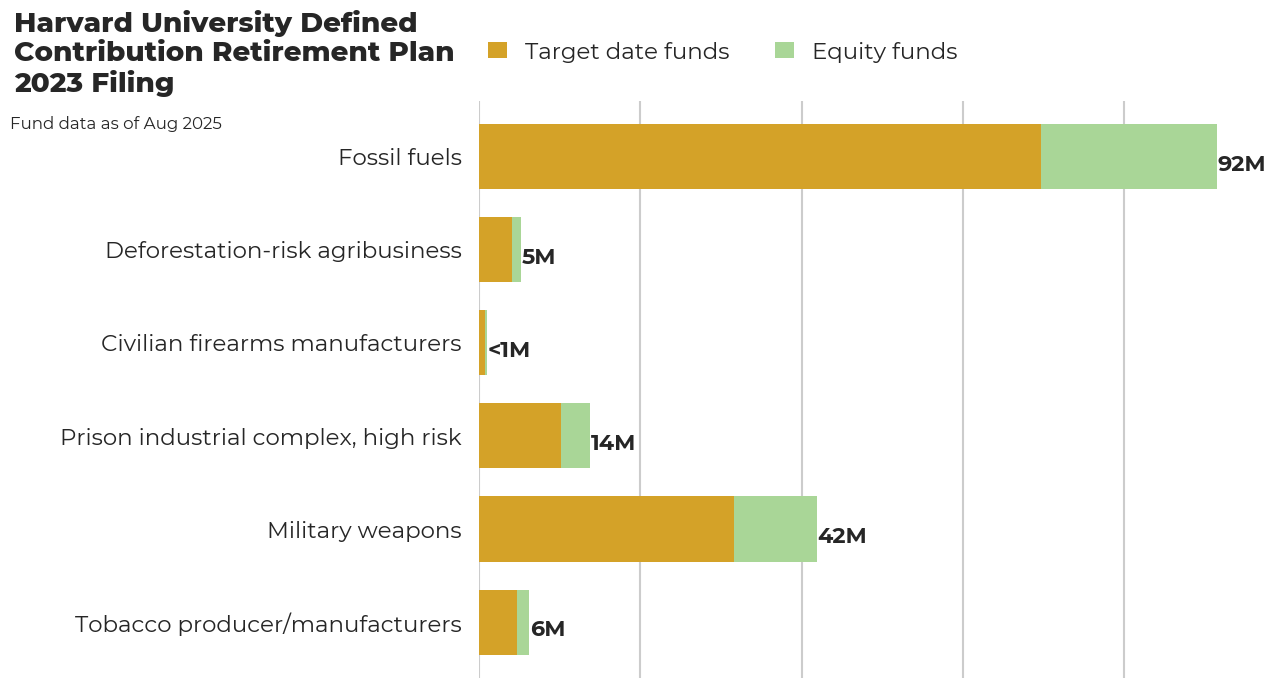Click the Prison industrial complex target date segment
Image resolution: width=1276 pixels, height=688 pixels.
(x=520, y=436)
